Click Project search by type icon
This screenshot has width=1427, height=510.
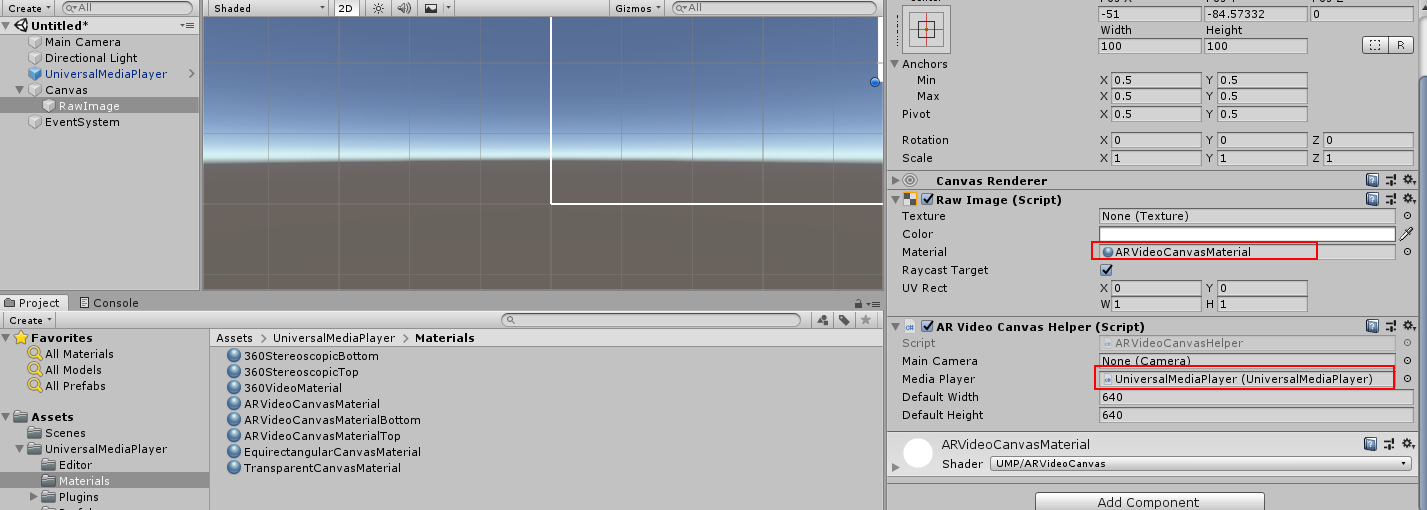pos(823,320)
